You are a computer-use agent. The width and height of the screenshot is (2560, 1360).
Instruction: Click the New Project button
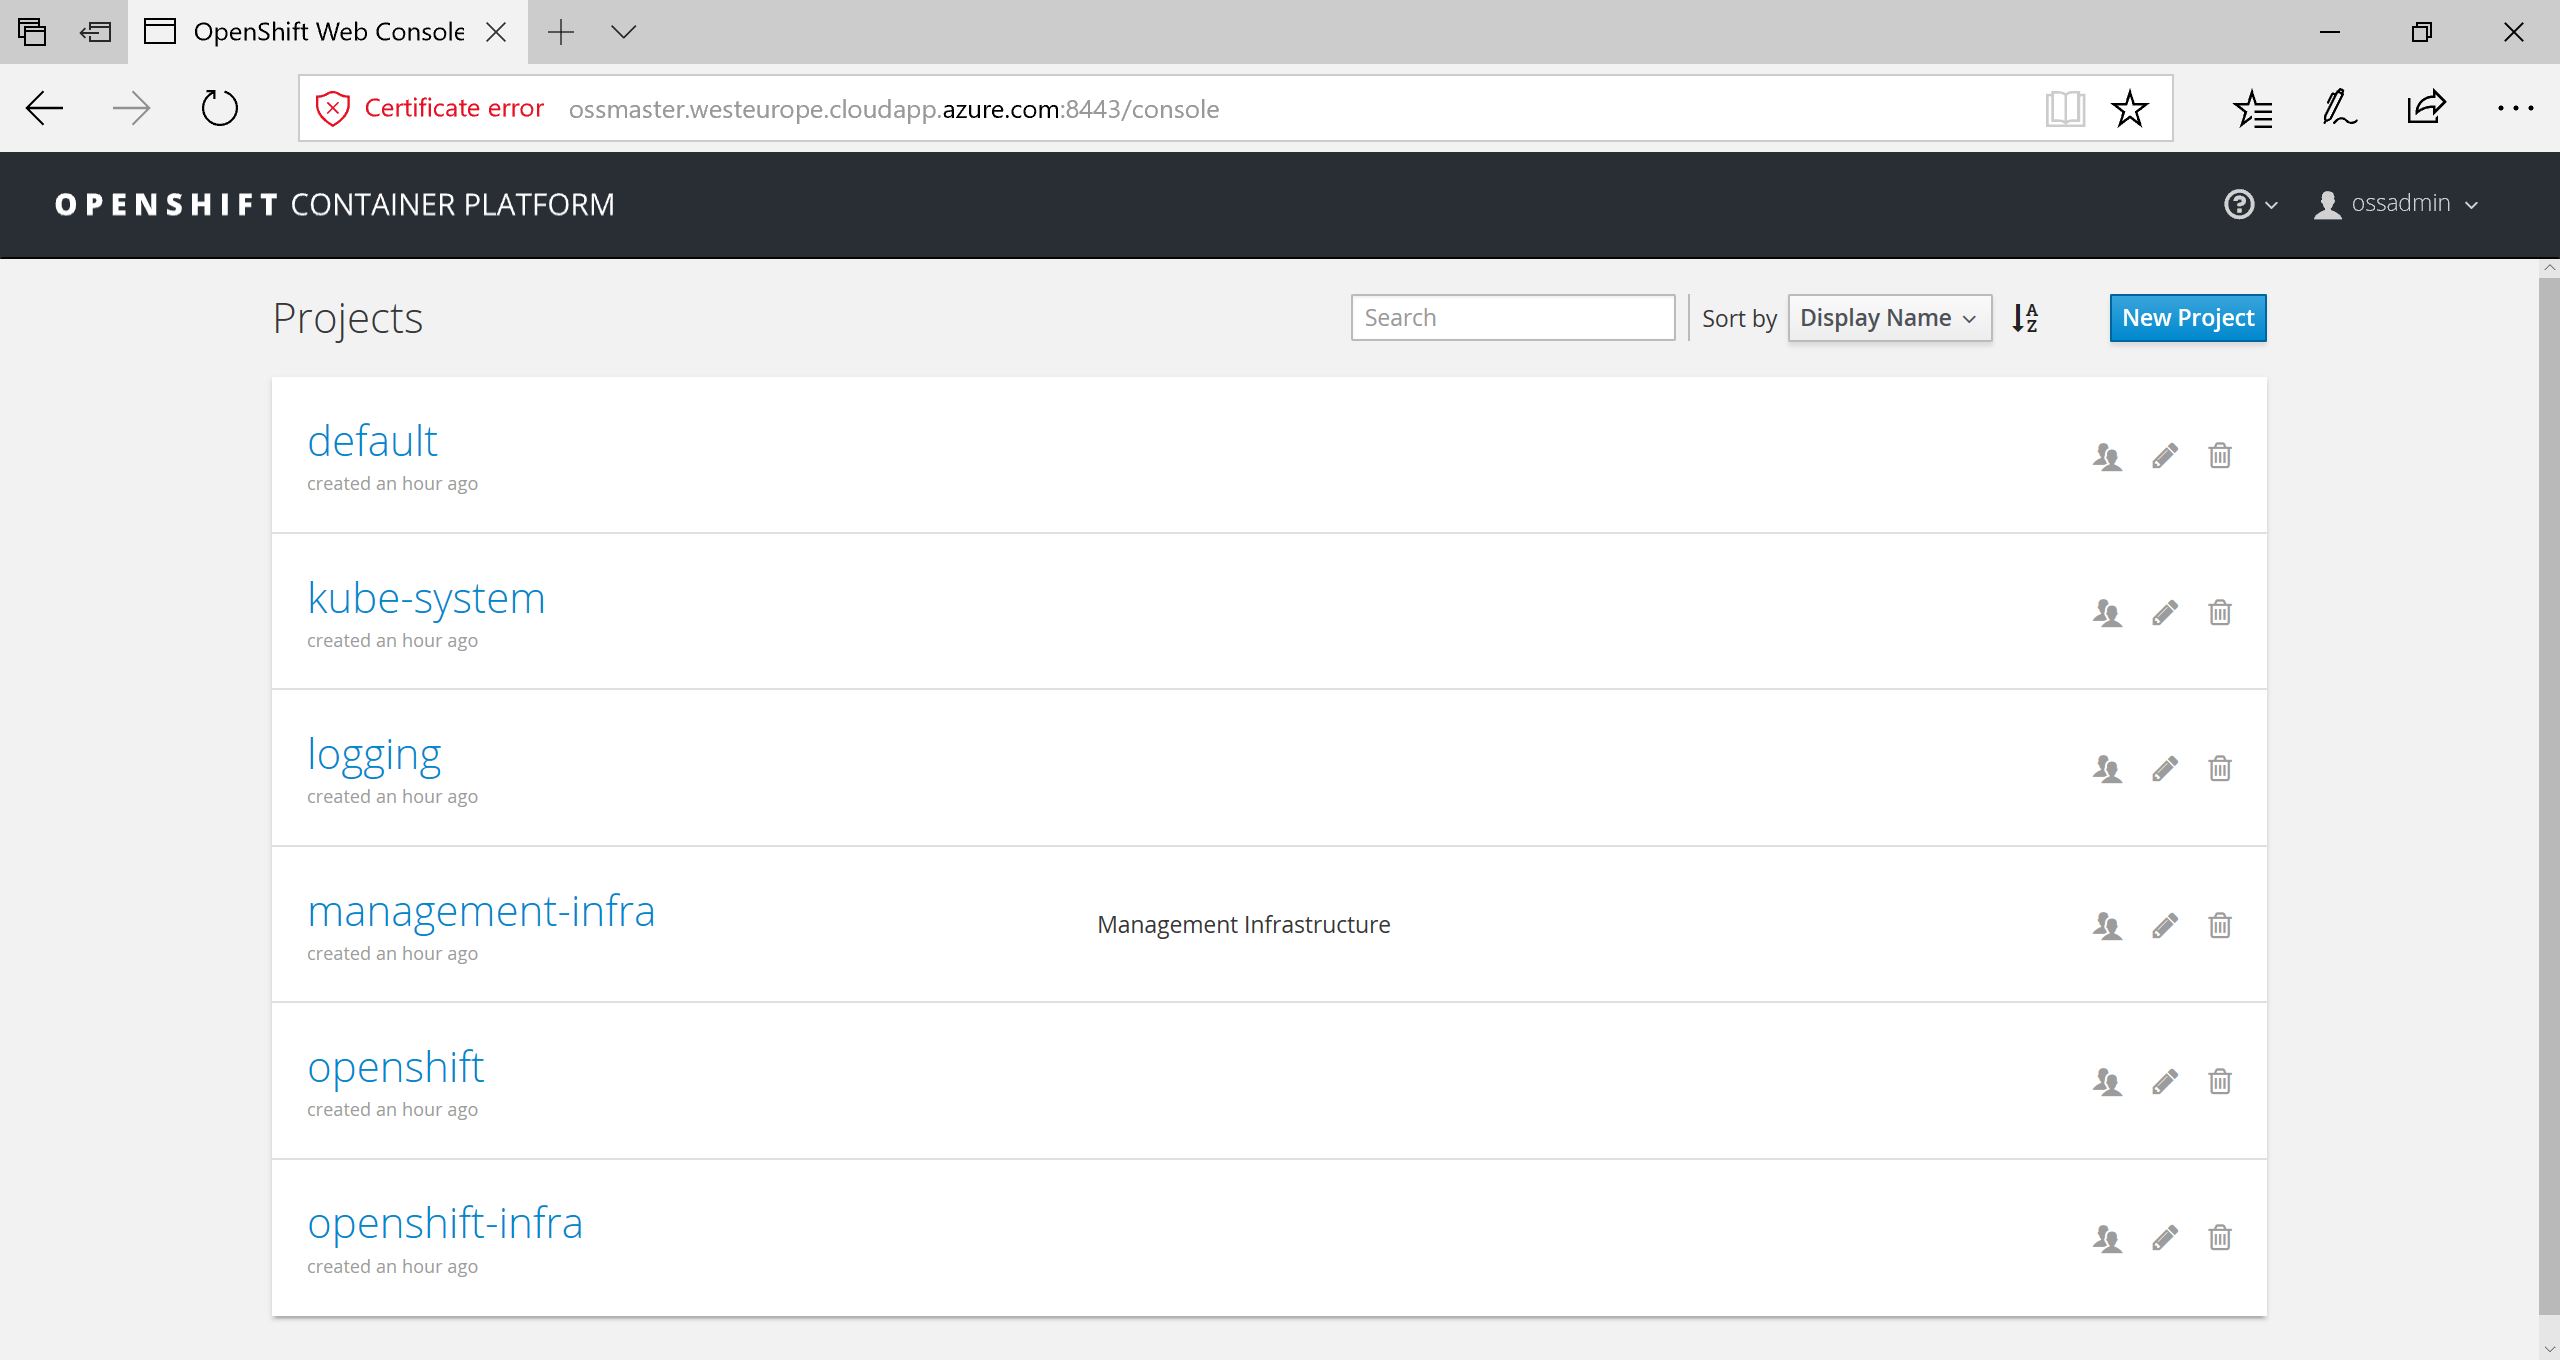point(2187,318)
